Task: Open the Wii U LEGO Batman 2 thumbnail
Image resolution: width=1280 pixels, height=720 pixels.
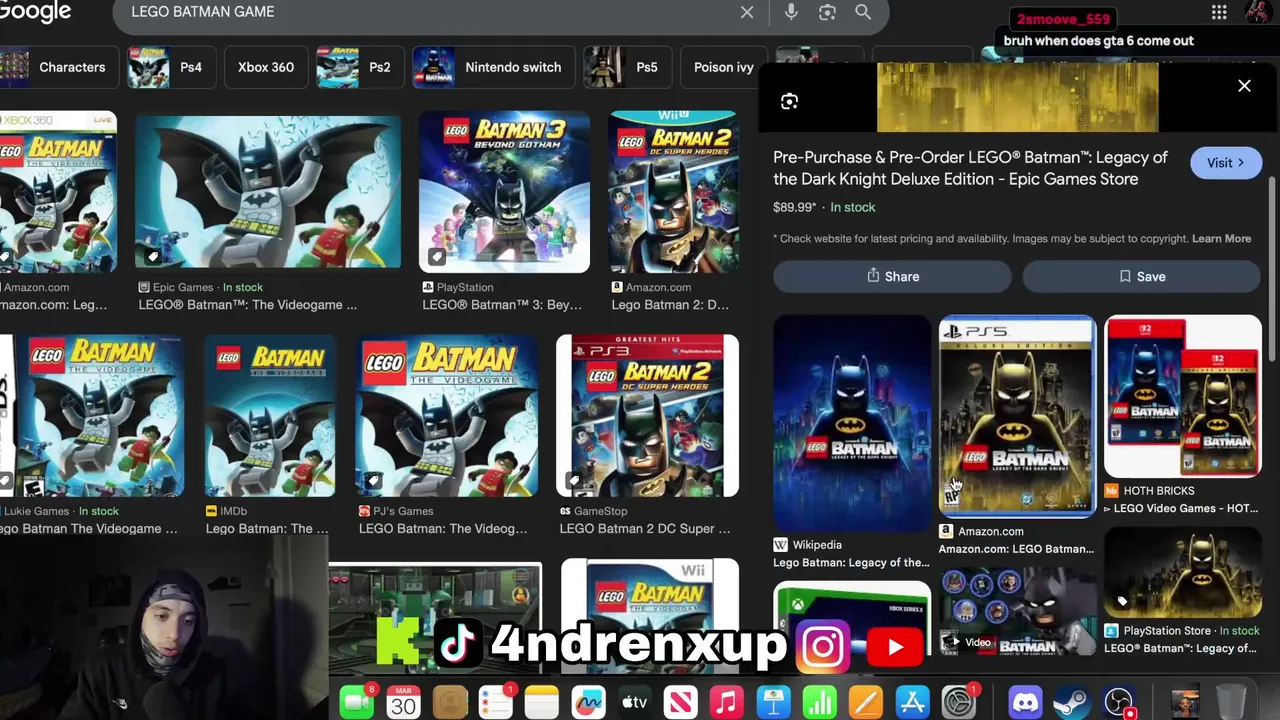Action: (674, 192)
